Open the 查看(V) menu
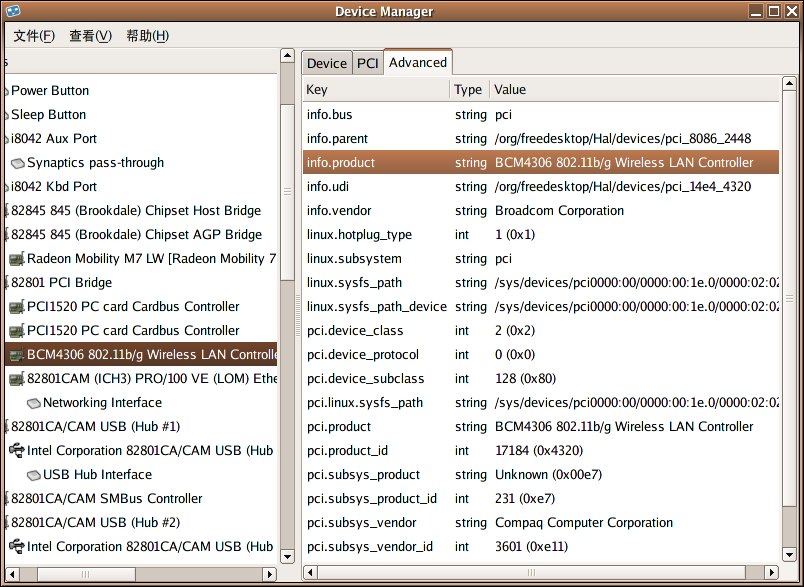804x587 pixels. click(90, 36)
